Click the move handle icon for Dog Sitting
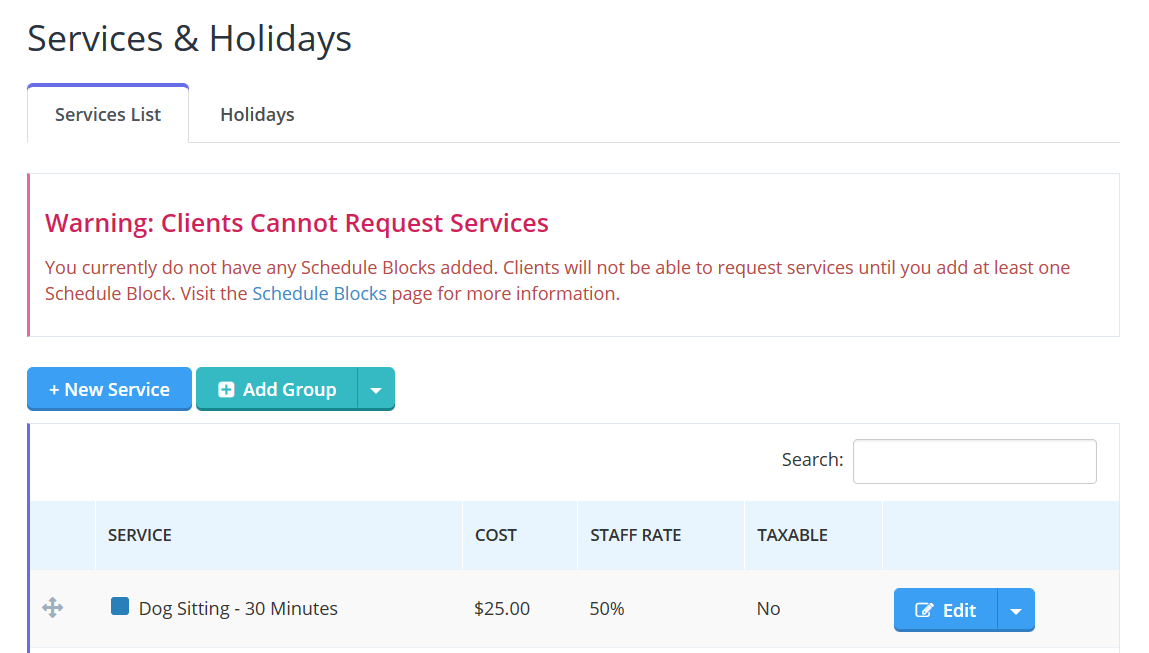Image resolution: width=1149 pixels, height=653 pixels. click(x=52, y=608)
